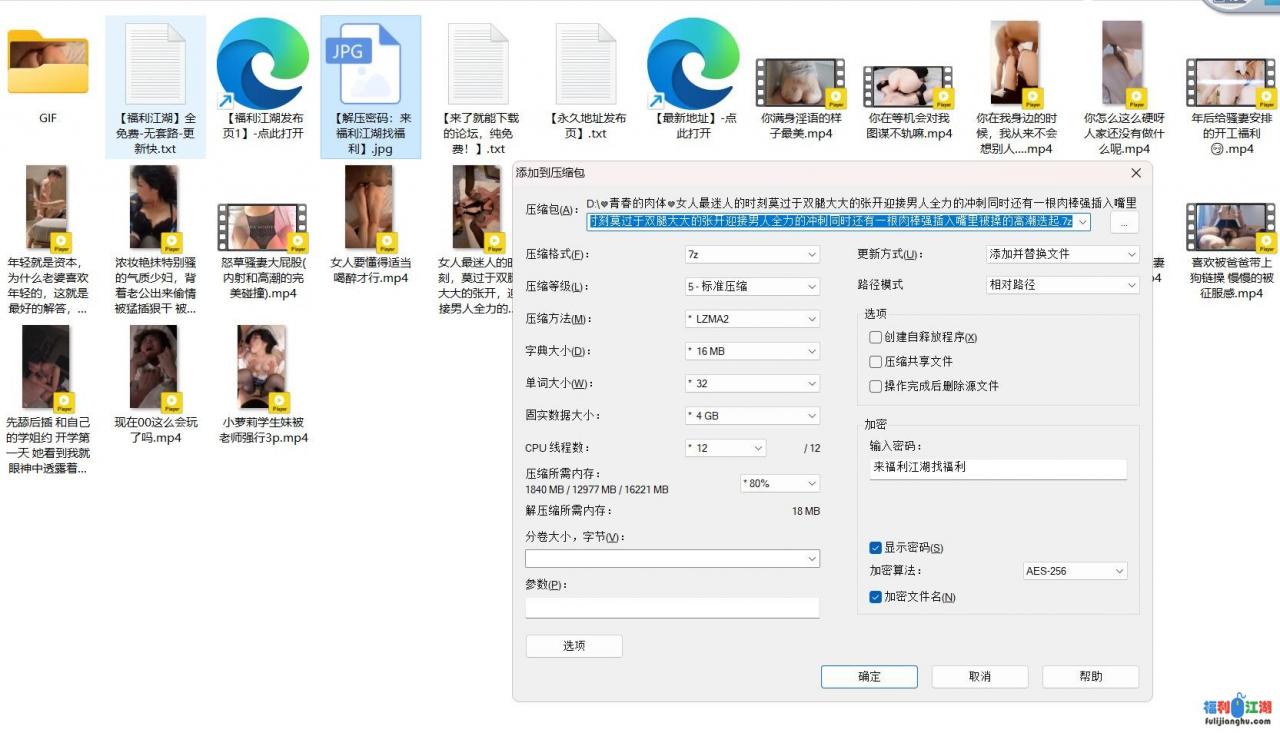Click the 发布页1 Edge shortcut icon
1280x733 pixels.
click(x=263, y=65)
